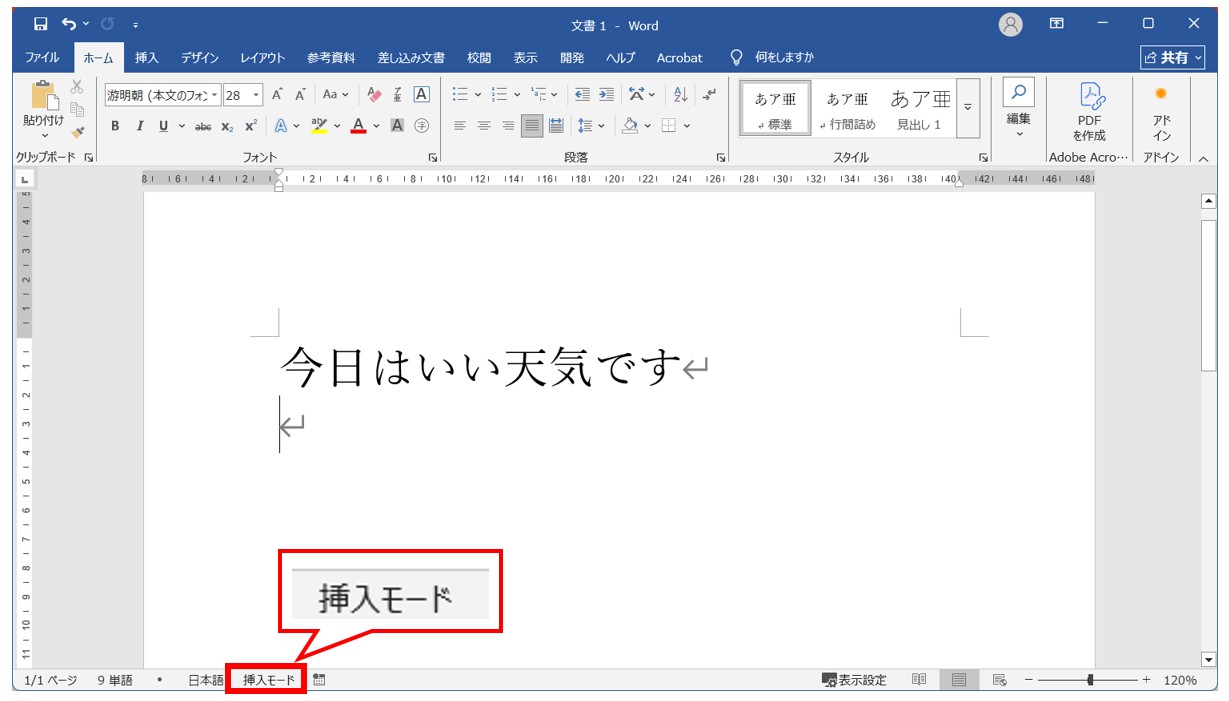
Task: Open the borders dropdown
Action: pos(687,126)
